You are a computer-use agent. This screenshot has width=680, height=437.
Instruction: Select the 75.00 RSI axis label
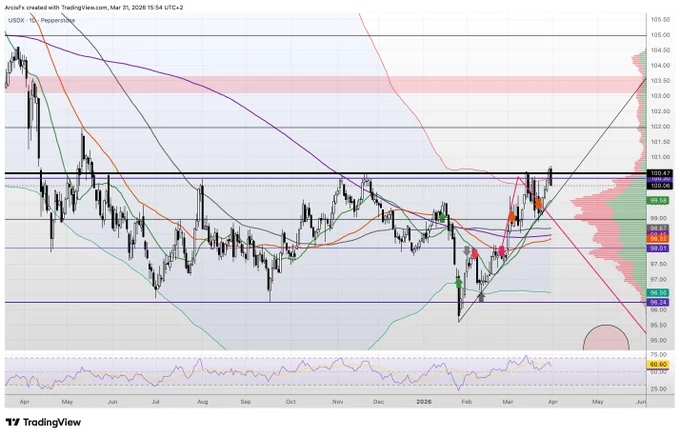point(660,354)
